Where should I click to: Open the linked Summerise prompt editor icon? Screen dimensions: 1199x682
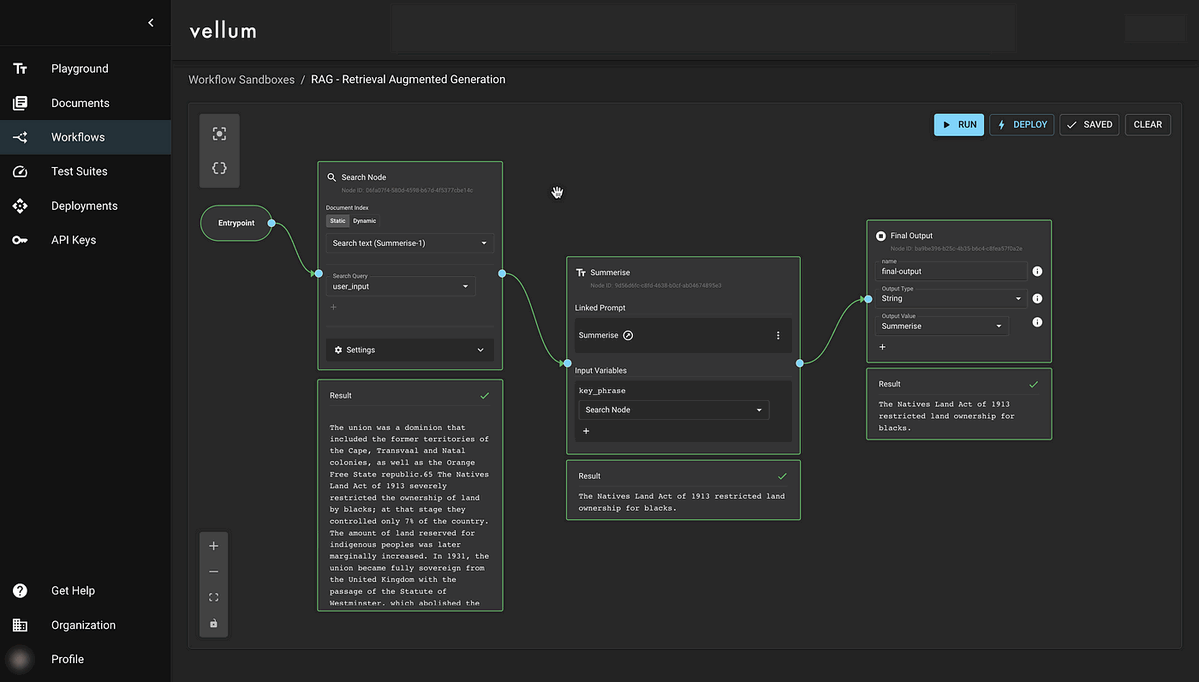pyautogui.click(x=628, y=336)
